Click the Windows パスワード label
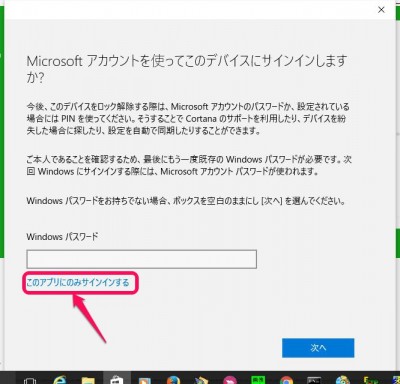The height and width of the screenshot is (384, 400). pyautogui.click(x=62, y=237)
